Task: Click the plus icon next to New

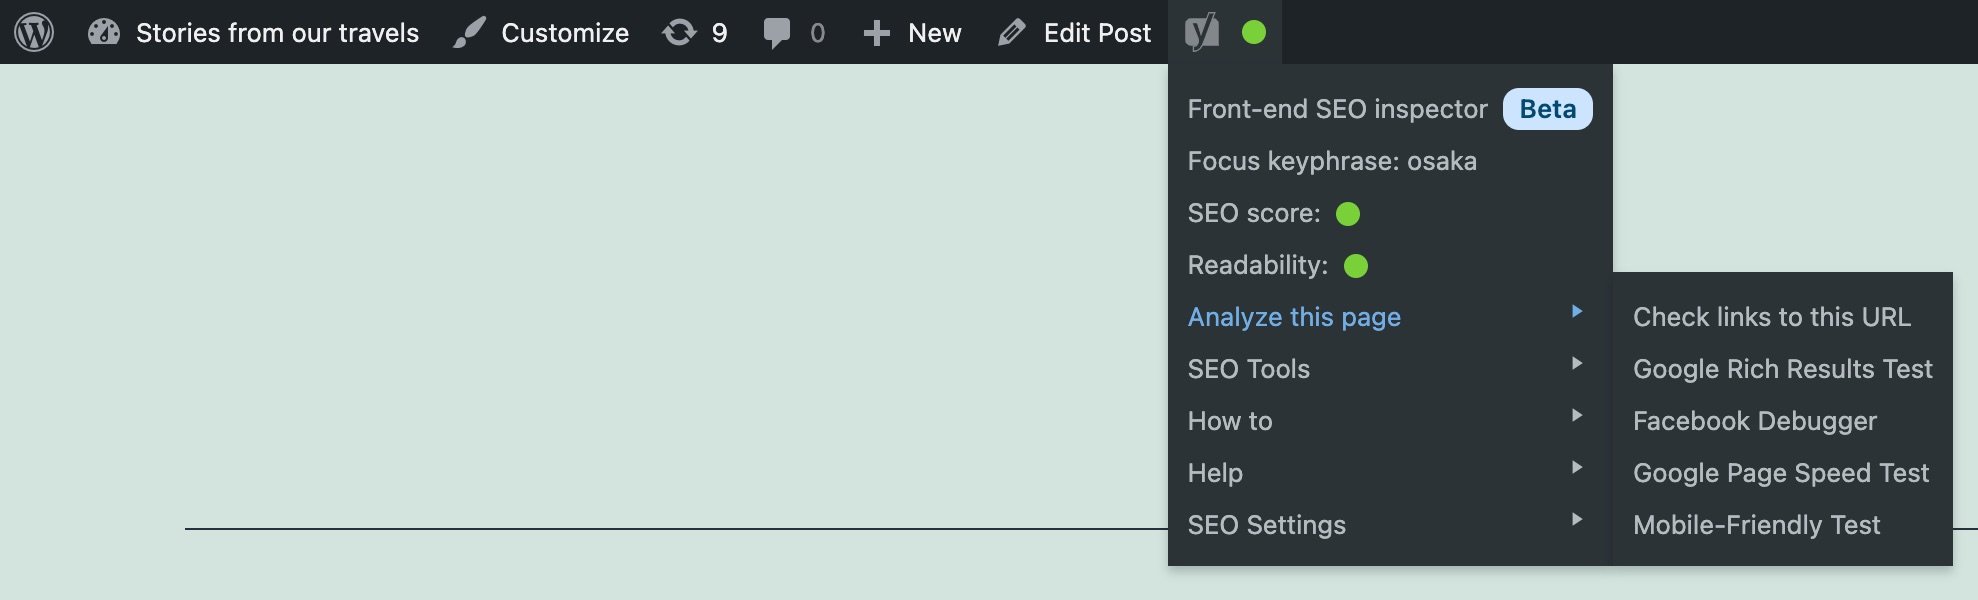Action: [x=876, y=31]
